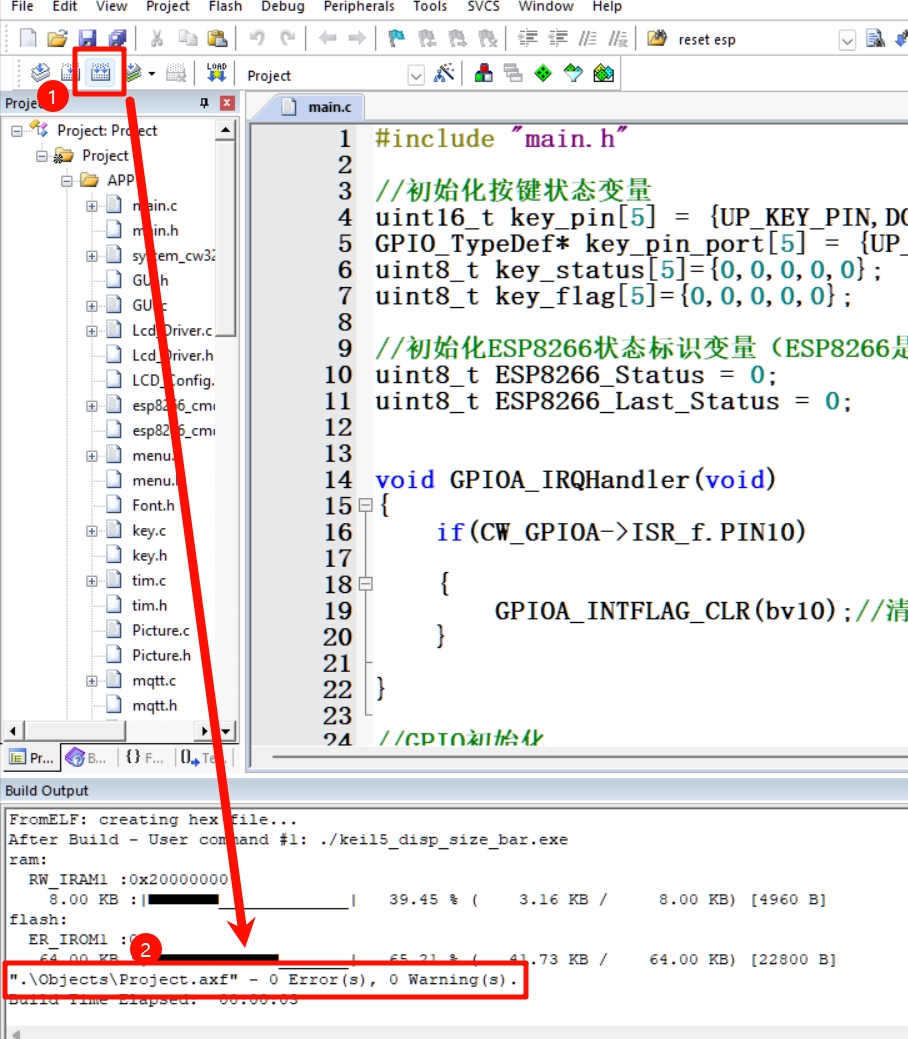Open the Flash menu

tap(225, 7)
